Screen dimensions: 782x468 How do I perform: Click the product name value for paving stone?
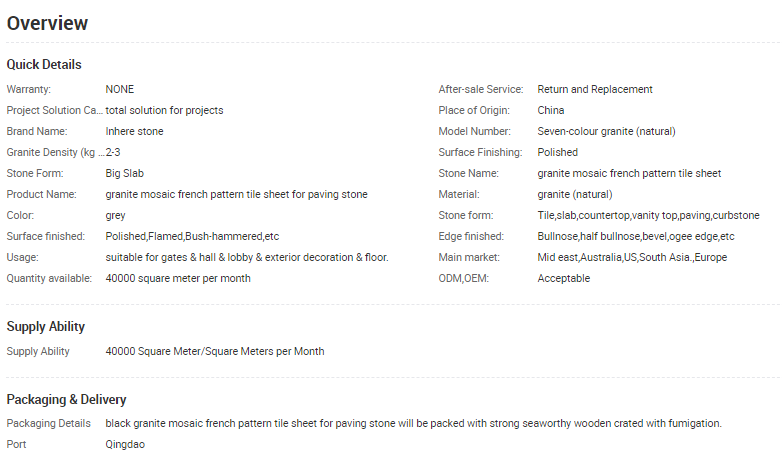(236, 194)
